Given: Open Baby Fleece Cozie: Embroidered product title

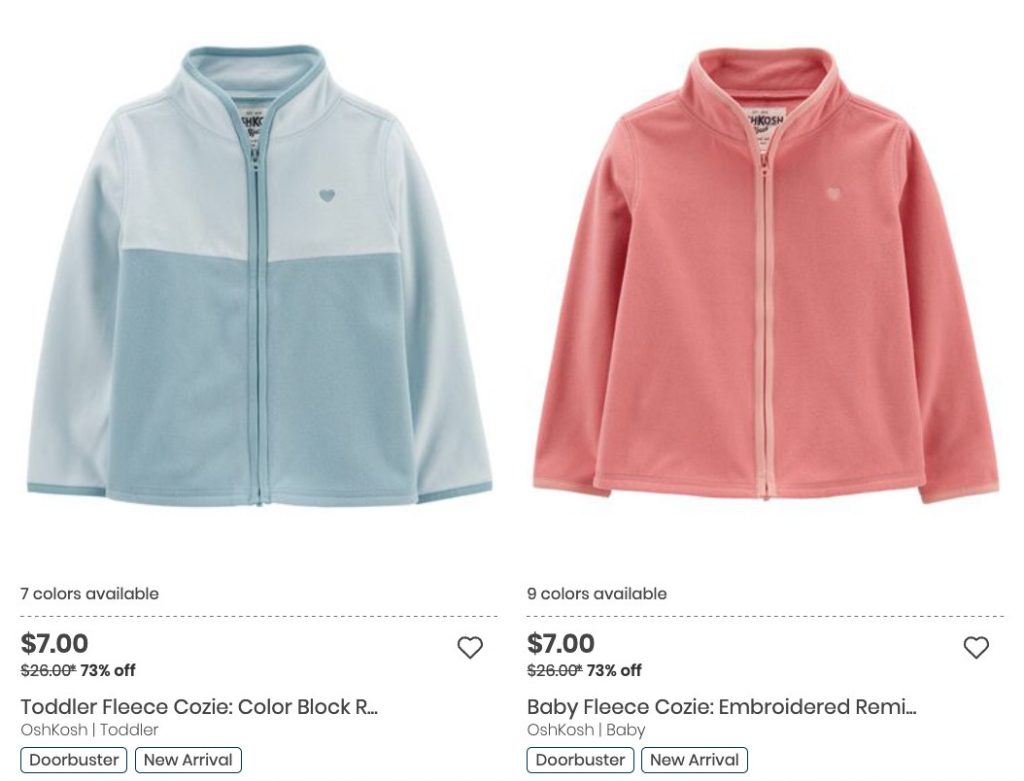Looking at the screenshot, I should [722, 707].
